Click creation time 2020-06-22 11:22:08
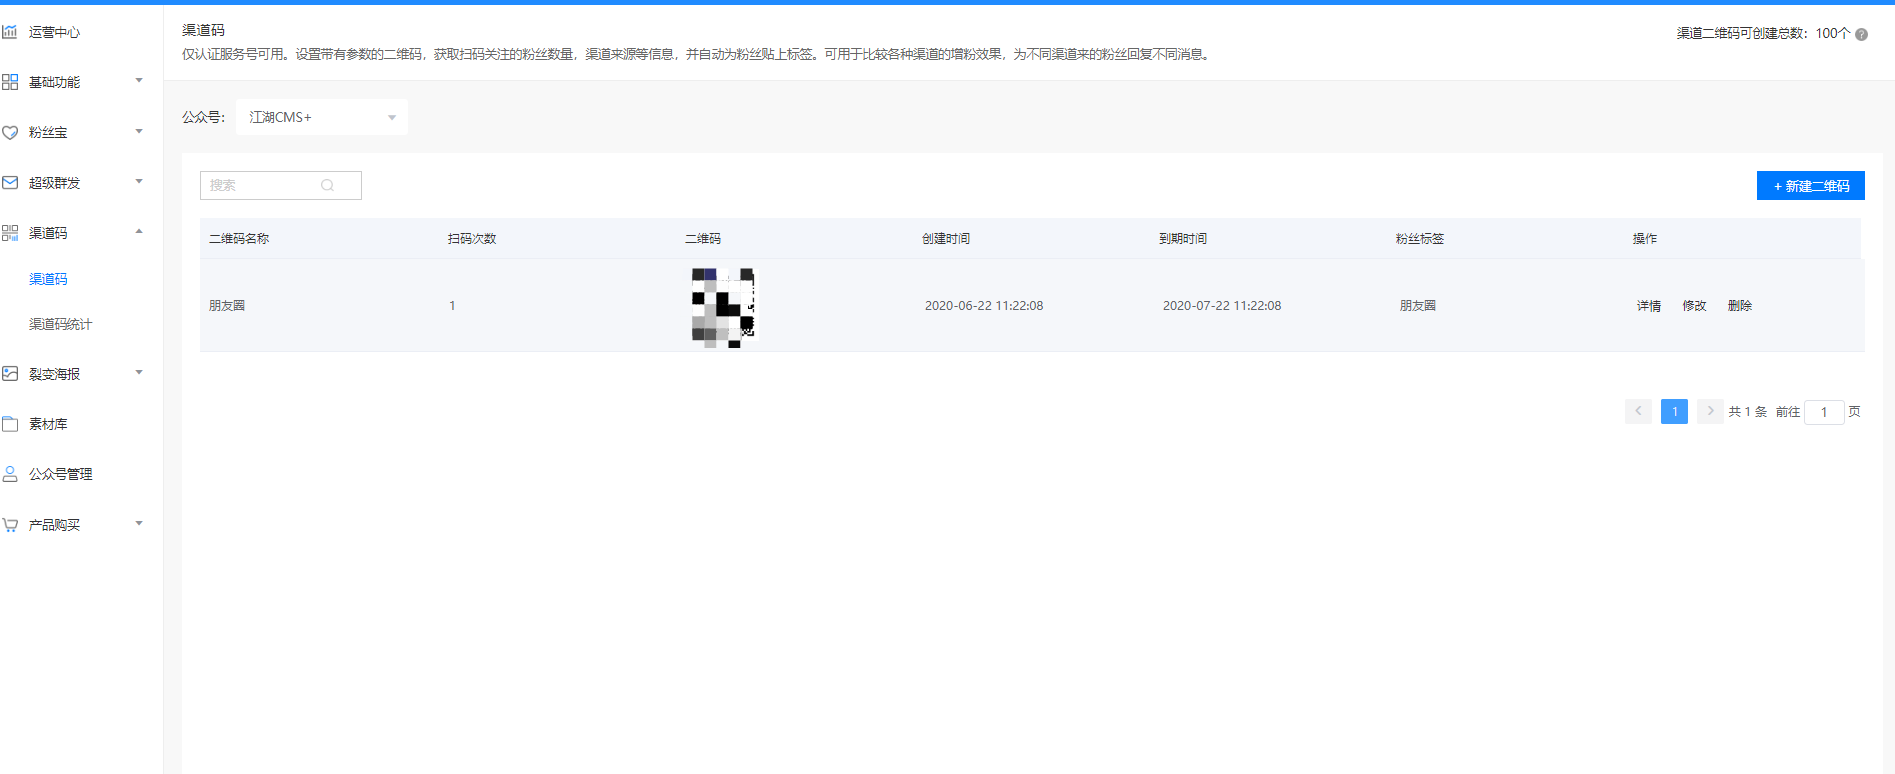 984,306
